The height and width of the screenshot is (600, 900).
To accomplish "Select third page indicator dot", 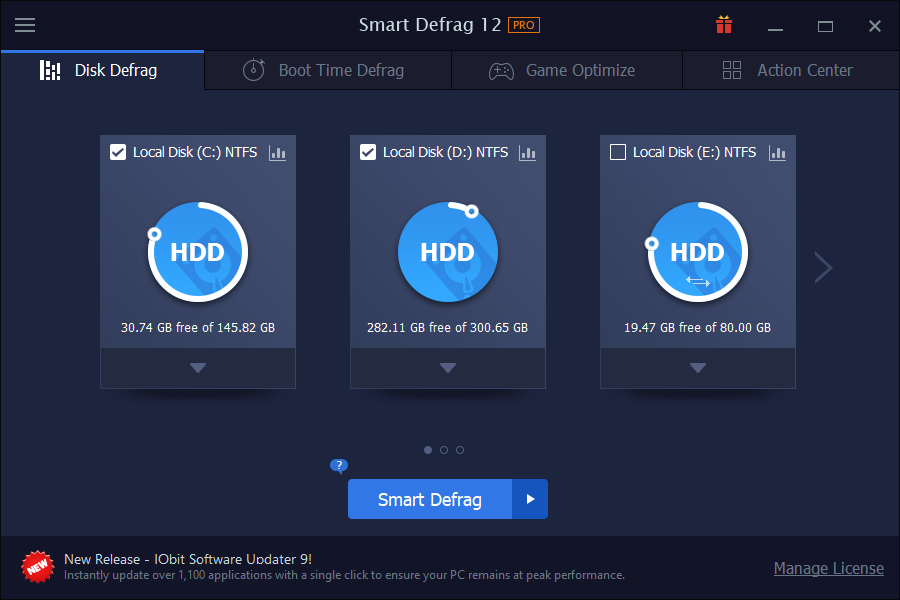I will point(460,450).
